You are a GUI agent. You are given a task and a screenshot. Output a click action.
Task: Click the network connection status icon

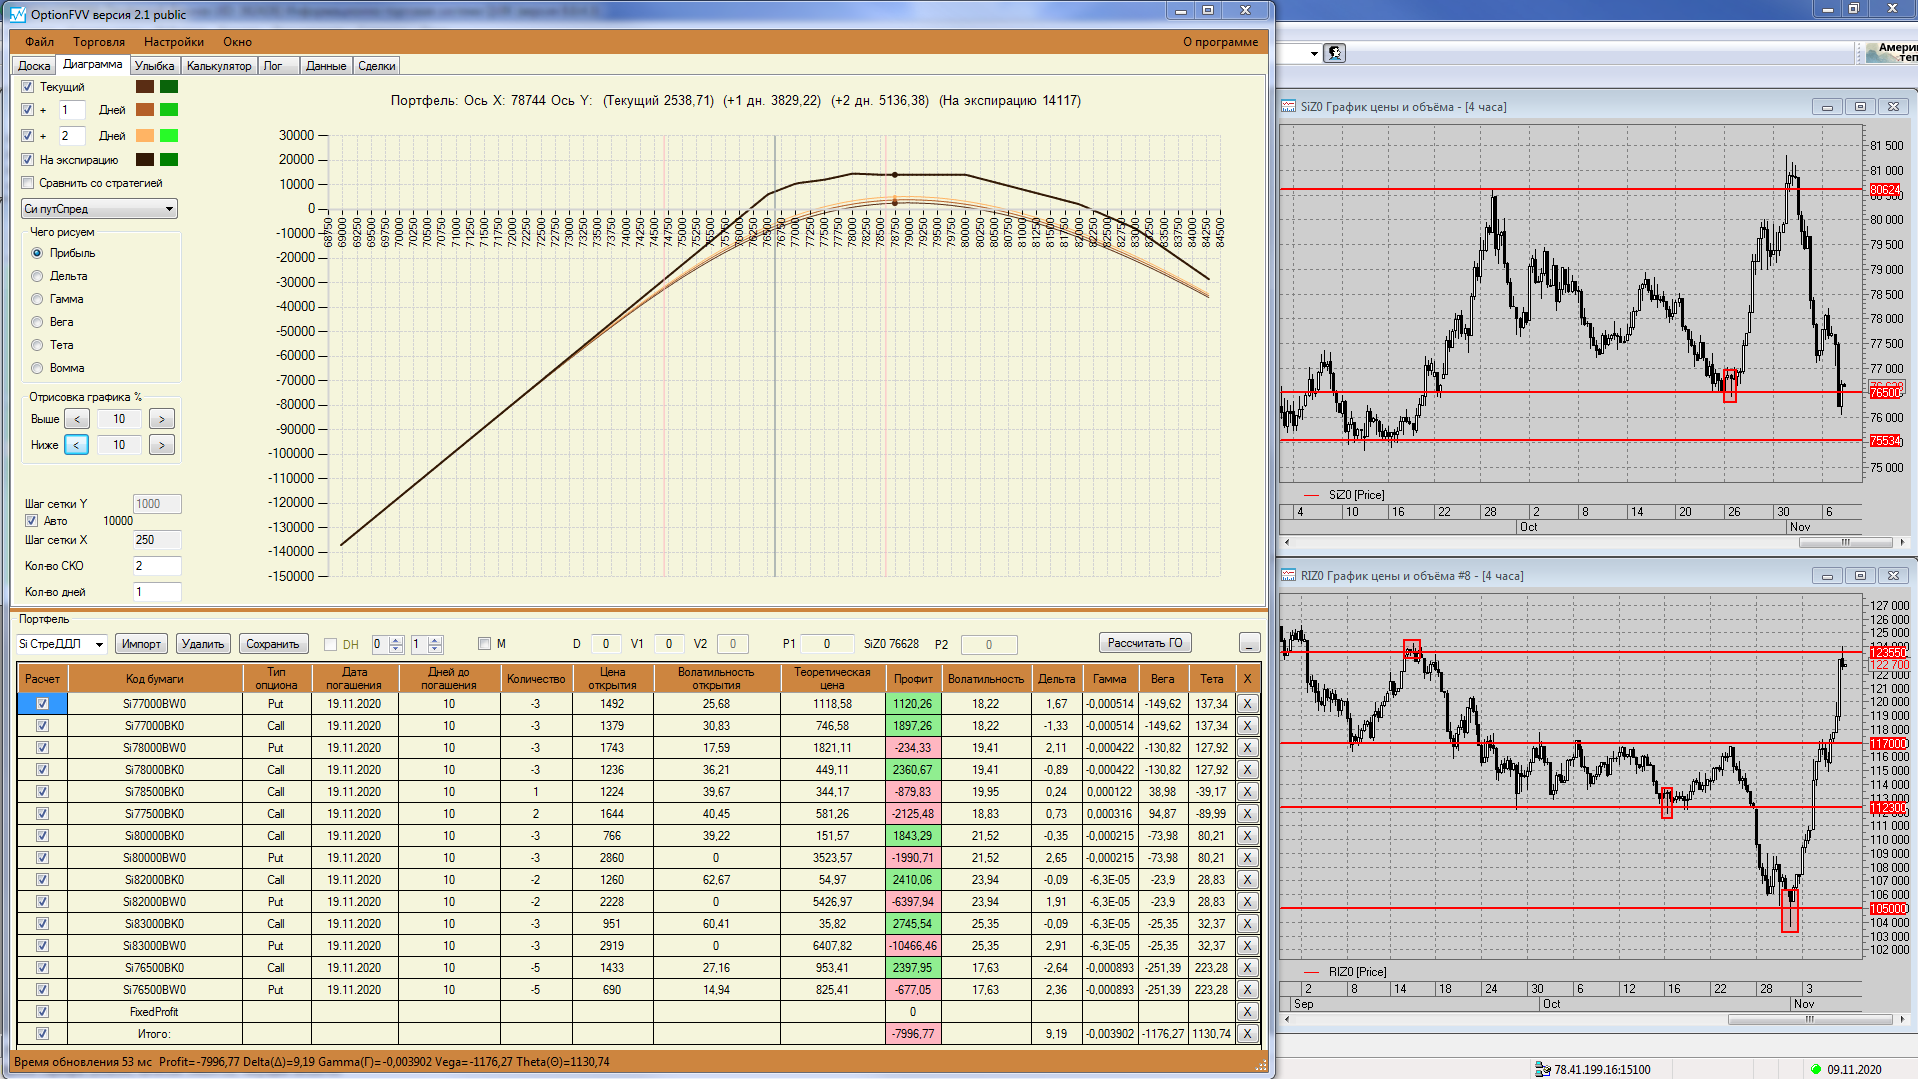[1543, 1069]
